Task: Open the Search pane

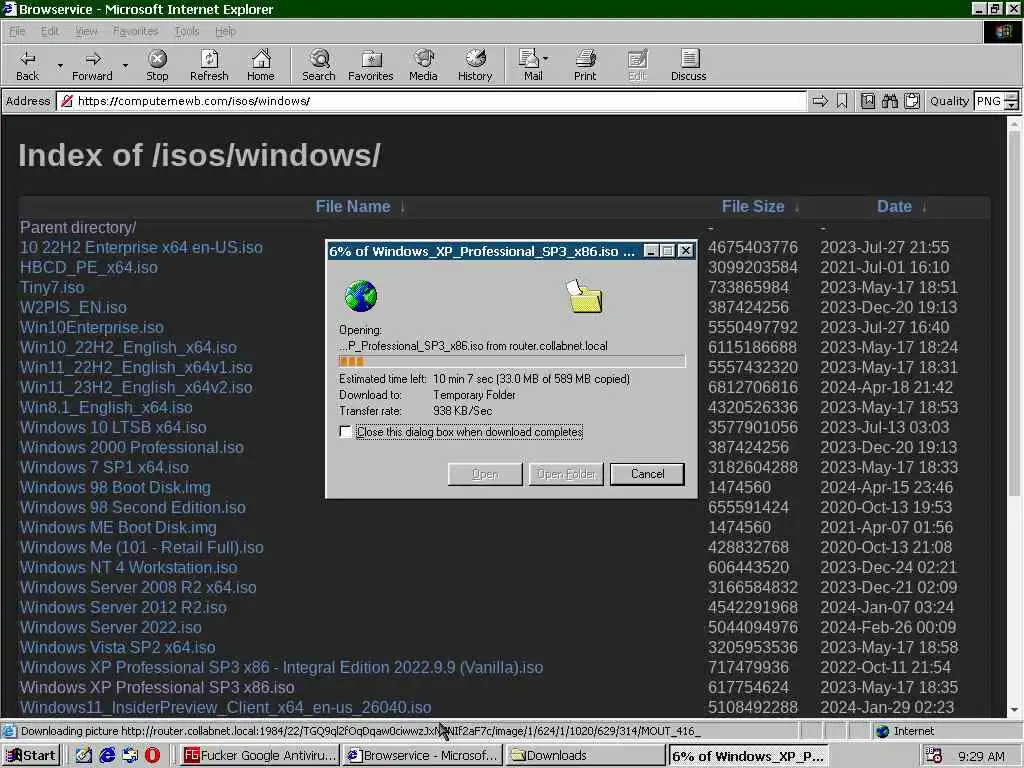Action: [319, 65]
